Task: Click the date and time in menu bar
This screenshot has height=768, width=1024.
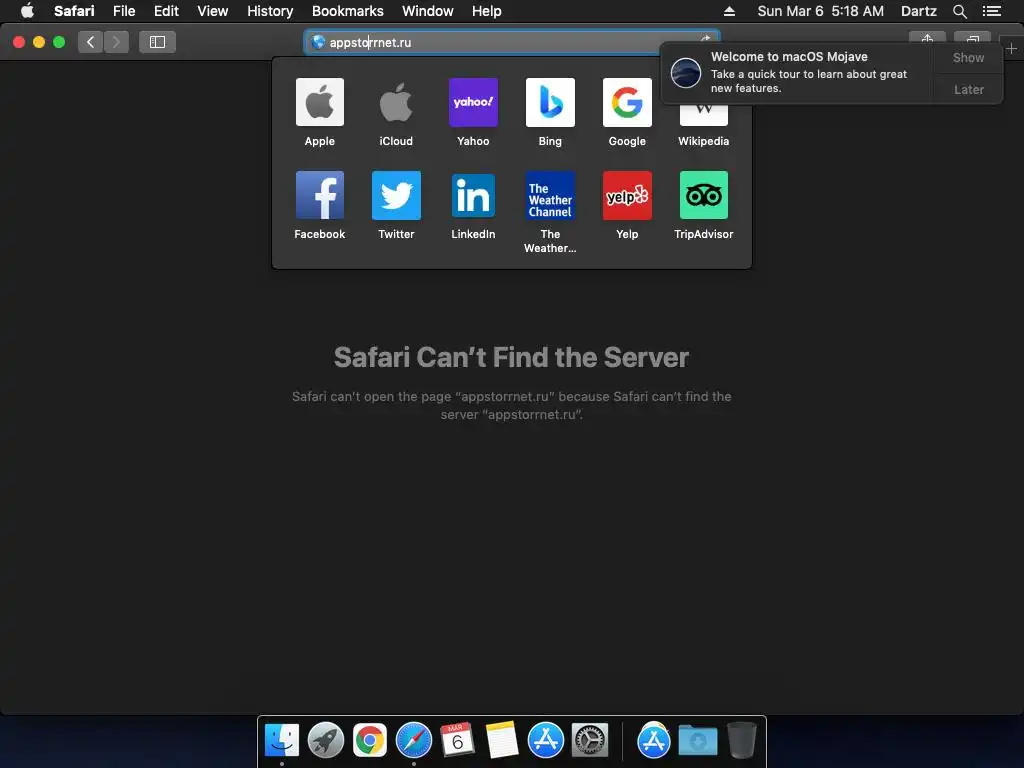Action: point(820,11)
